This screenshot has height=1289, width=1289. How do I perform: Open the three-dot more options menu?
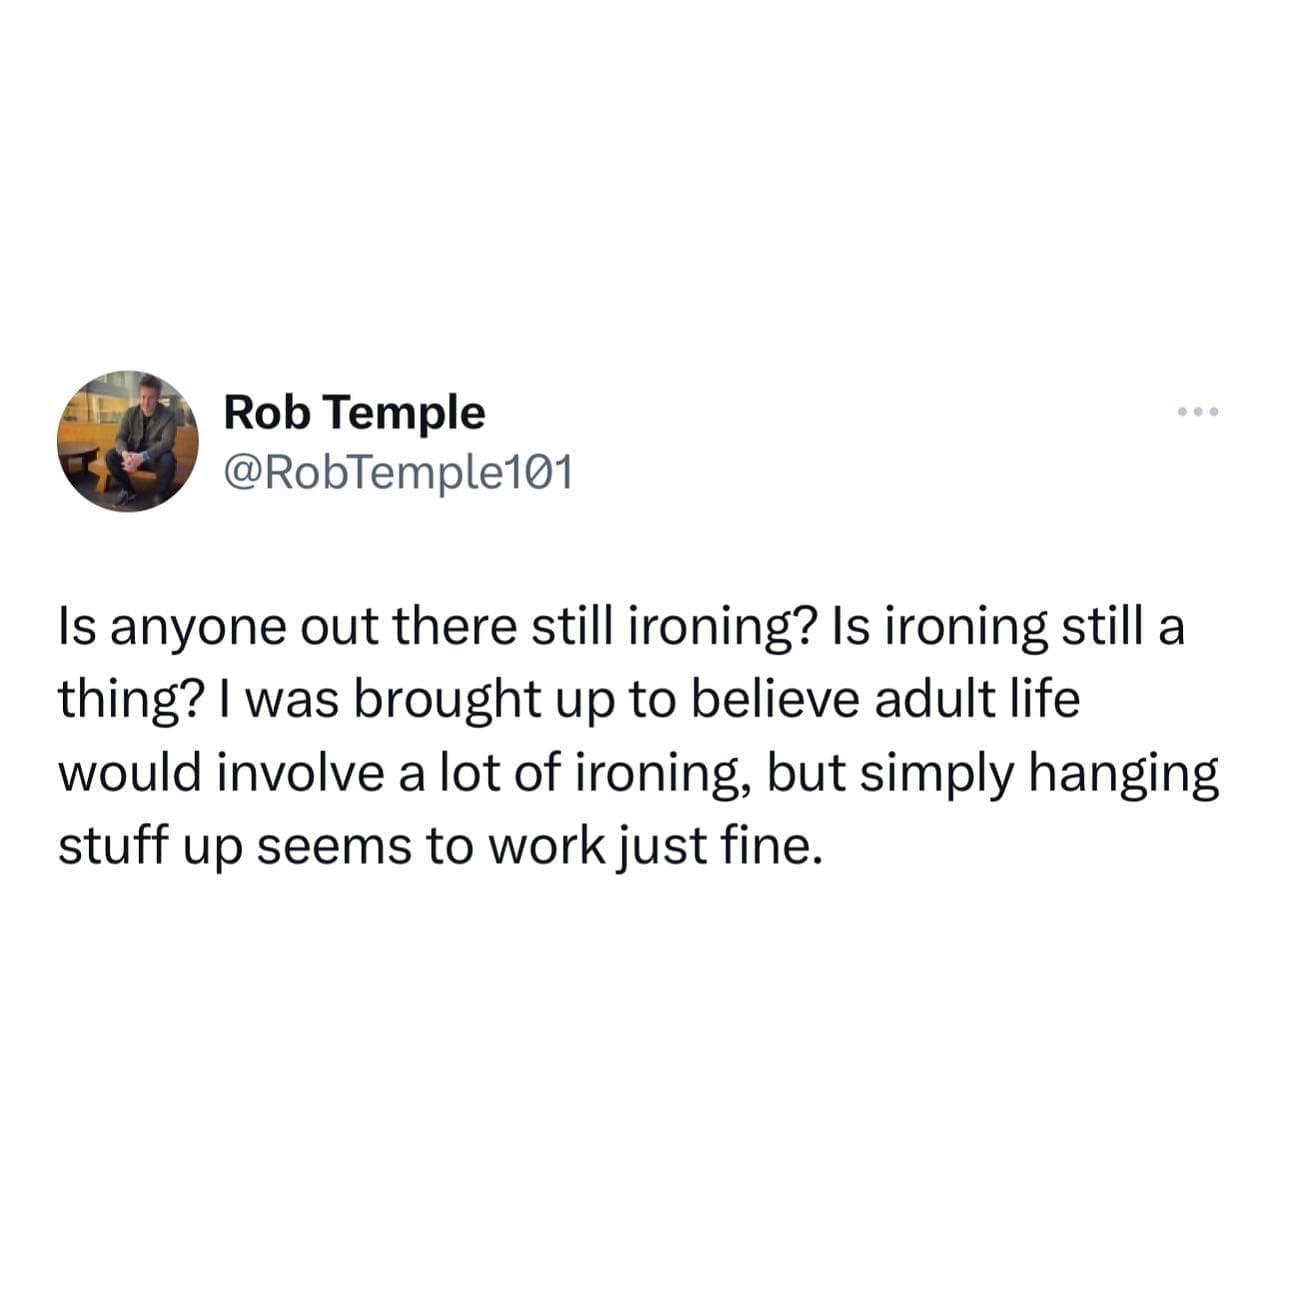[1199, 411]
